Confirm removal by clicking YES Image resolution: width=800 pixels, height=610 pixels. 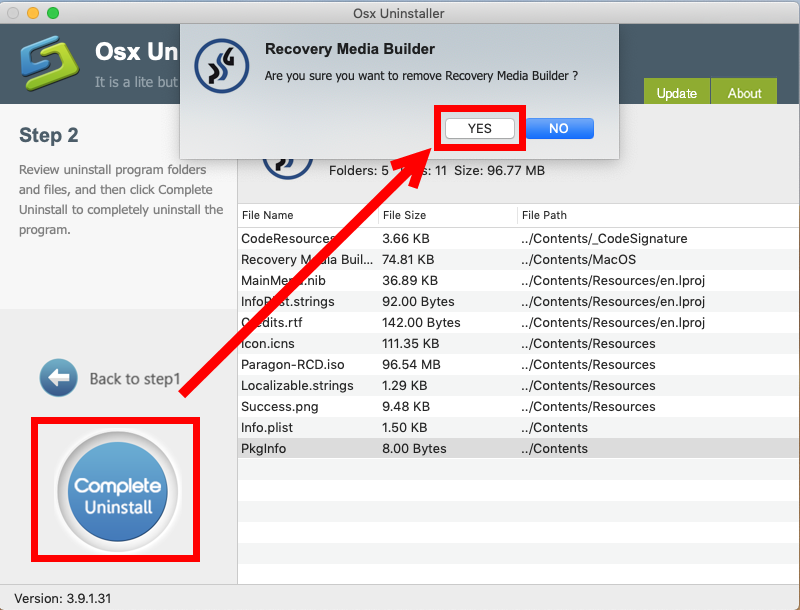[x=479, y=128]
